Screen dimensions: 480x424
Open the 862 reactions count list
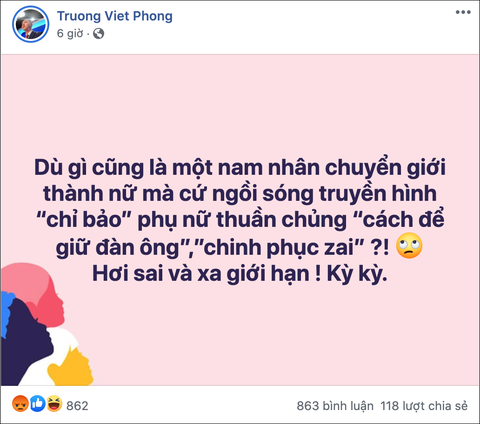[x=77, y=406]
